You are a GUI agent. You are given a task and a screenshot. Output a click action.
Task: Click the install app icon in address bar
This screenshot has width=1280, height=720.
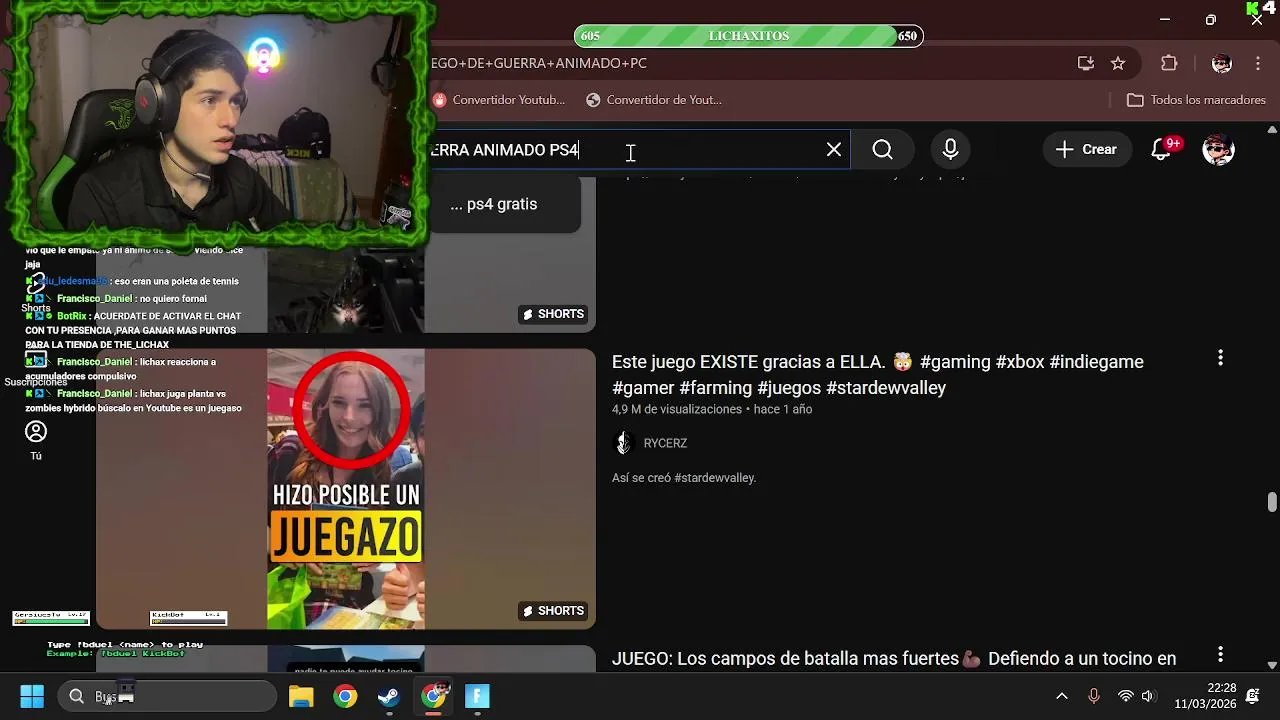coord(1086,63)
